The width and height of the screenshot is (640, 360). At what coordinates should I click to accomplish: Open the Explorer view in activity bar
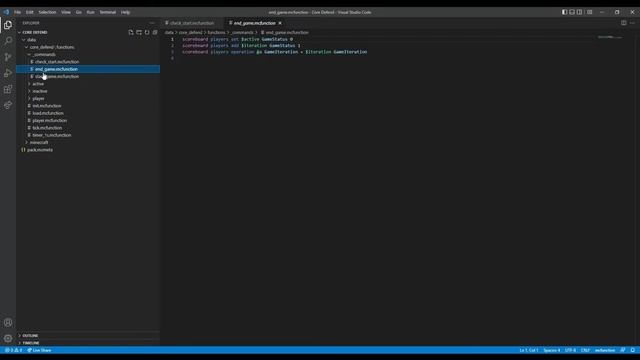point(8,25)
